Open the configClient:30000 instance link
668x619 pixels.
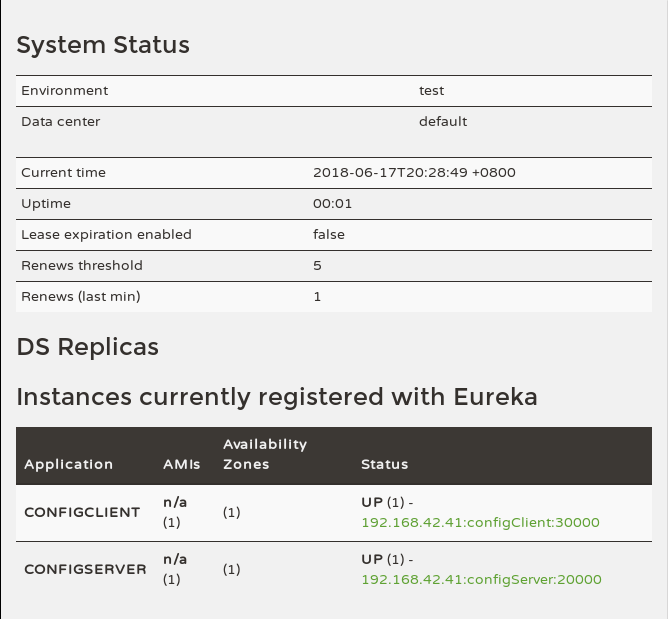tap(479, 522)
